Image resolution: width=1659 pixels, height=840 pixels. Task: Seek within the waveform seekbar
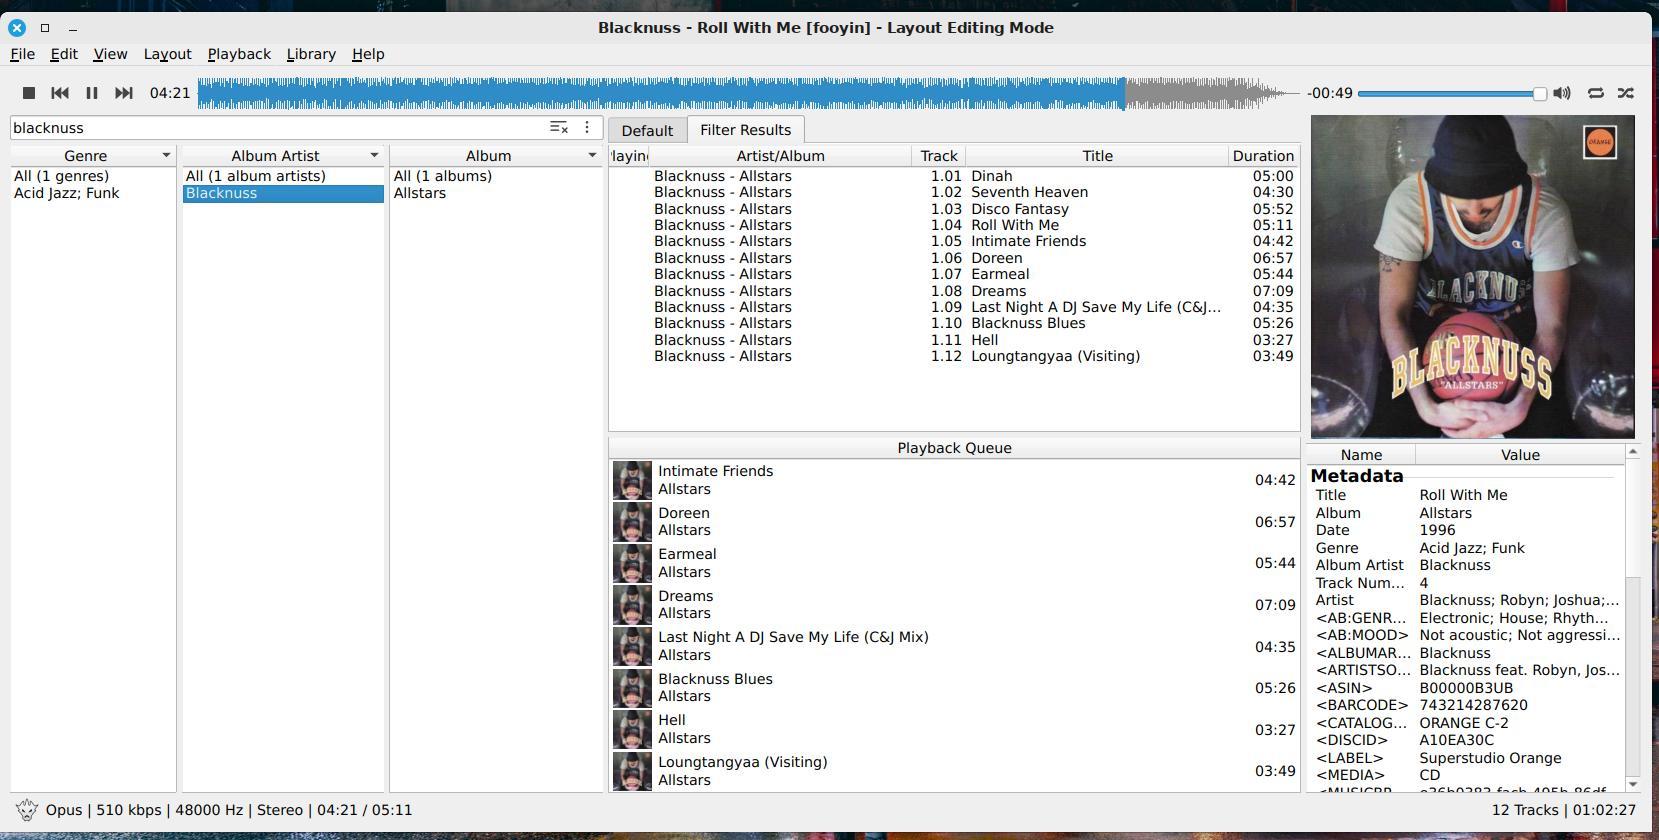point(749,93)
